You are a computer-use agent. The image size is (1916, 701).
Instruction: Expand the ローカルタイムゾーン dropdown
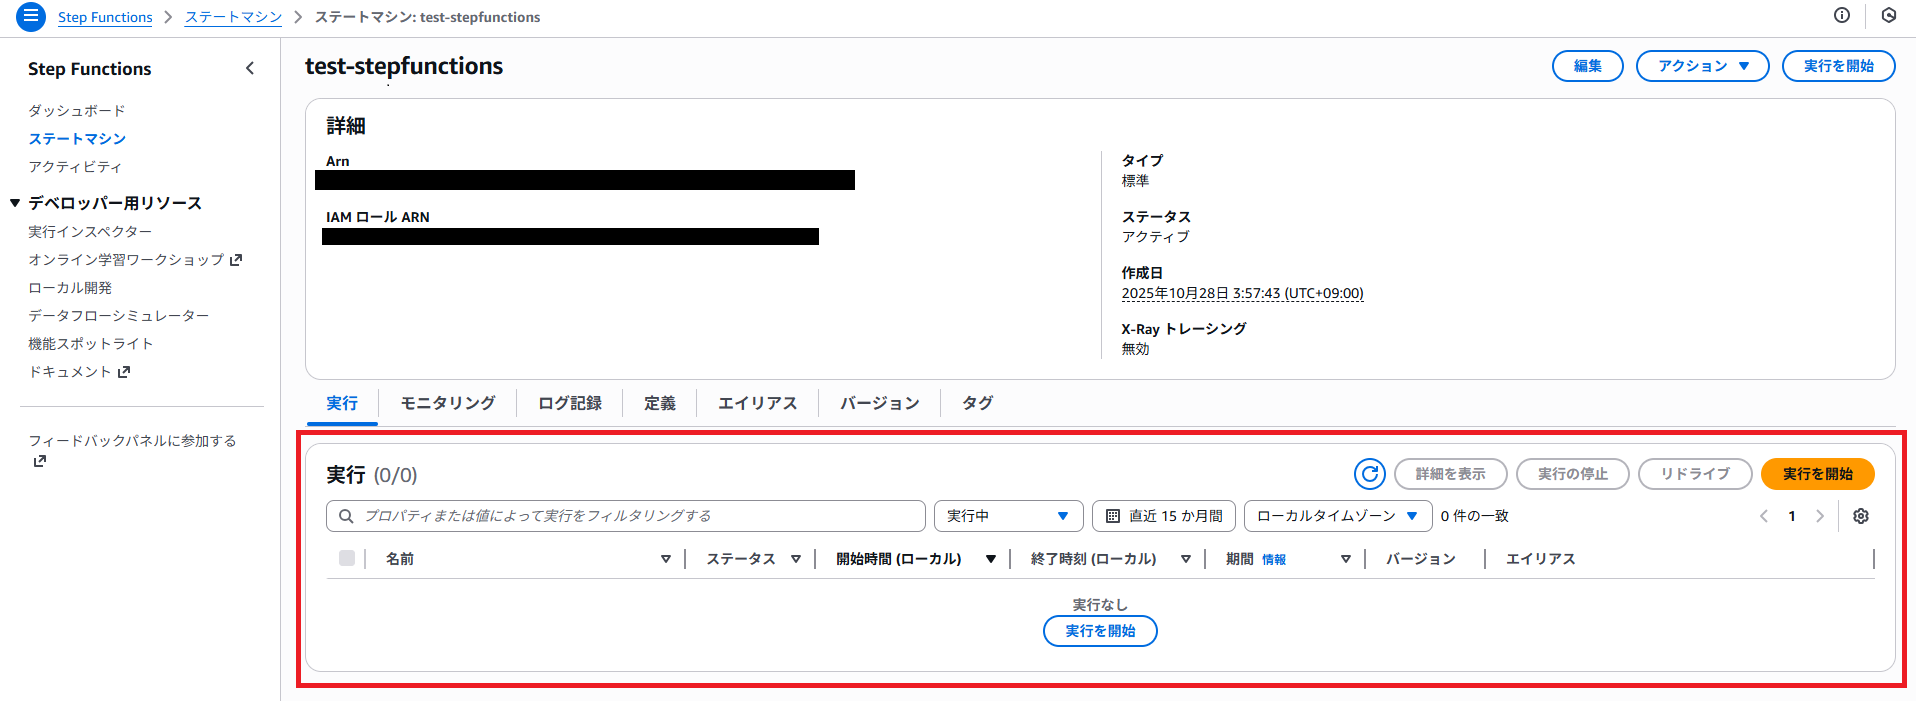[x=1337, y=516]
